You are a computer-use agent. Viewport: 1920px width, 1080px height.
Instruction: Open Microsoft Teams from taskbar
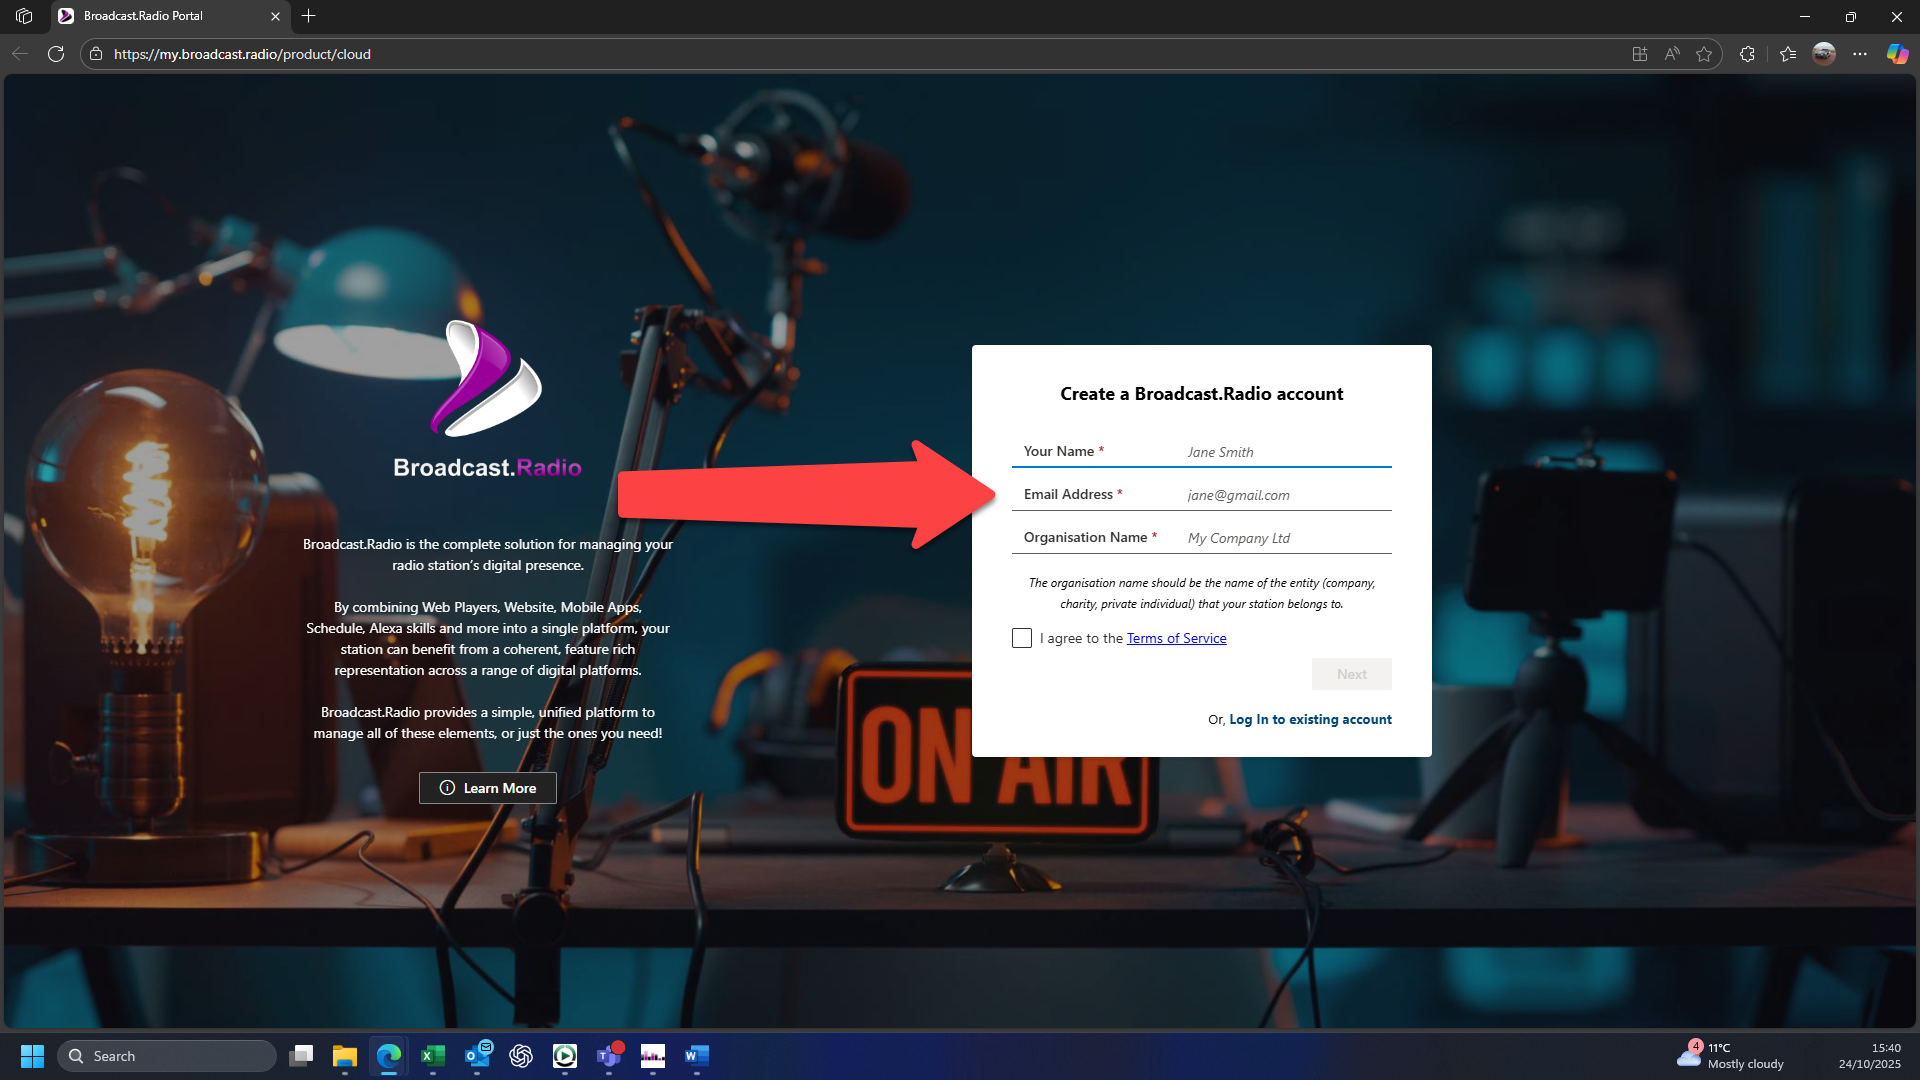pos(609,1056)
